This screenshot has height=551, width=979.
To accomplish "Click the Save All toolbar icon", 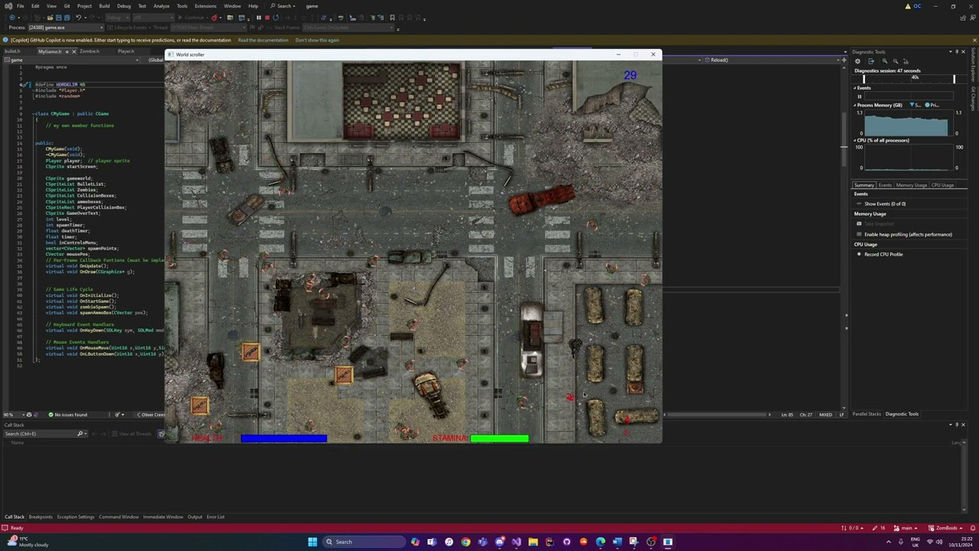I will (67, 17).
